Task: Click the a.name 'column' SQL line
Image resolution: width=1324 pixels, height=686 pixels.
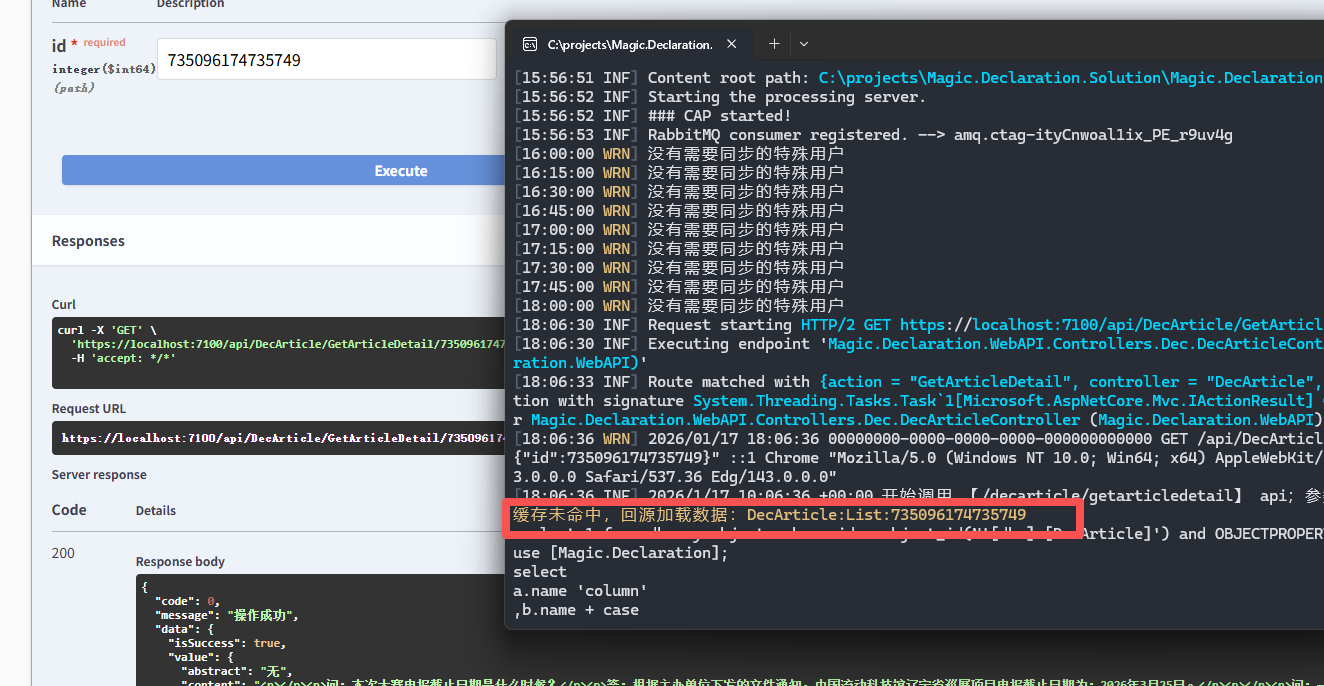Action: coord(580,591)
